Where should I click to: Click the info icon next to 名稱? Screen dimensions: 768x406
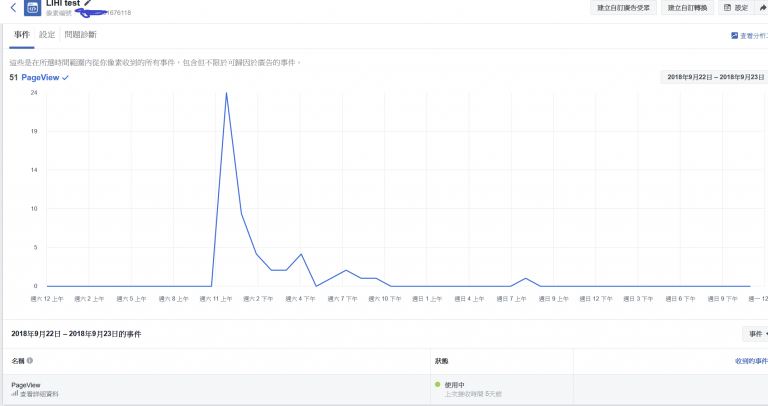tap(30, 360)
